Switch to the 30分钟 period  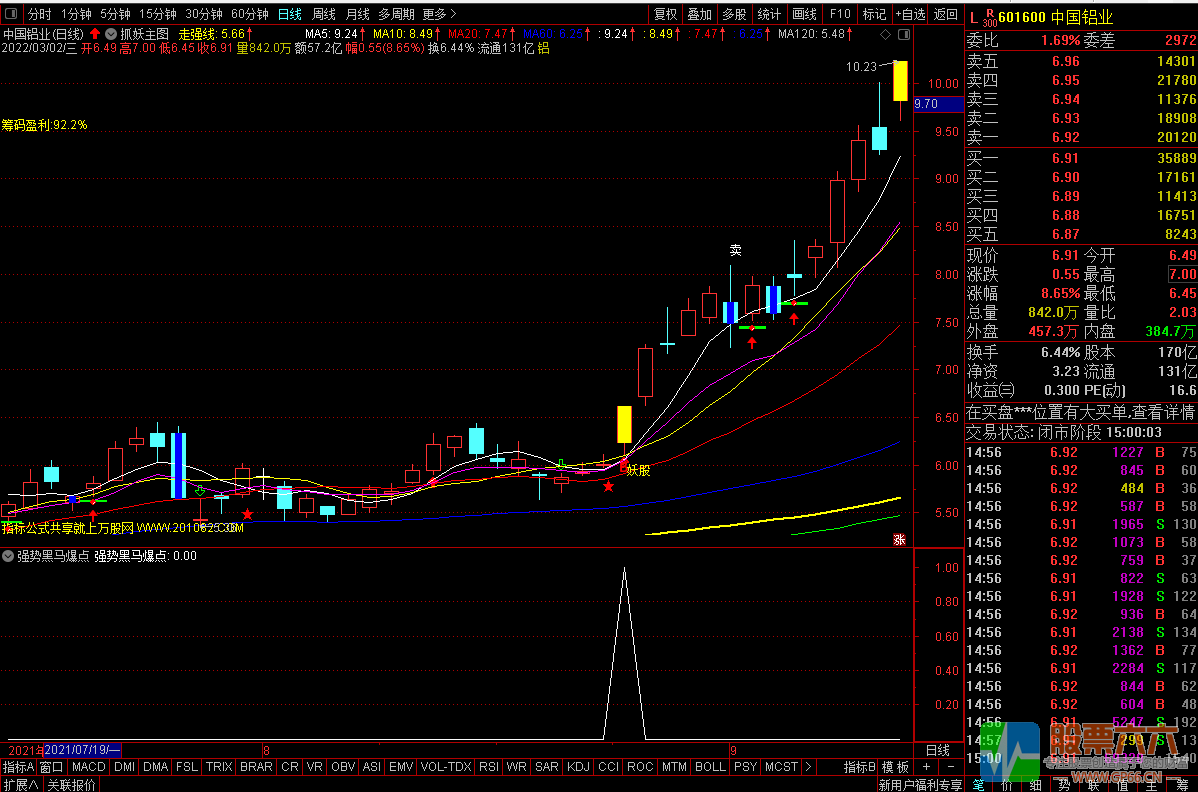[x=203, y=14]
